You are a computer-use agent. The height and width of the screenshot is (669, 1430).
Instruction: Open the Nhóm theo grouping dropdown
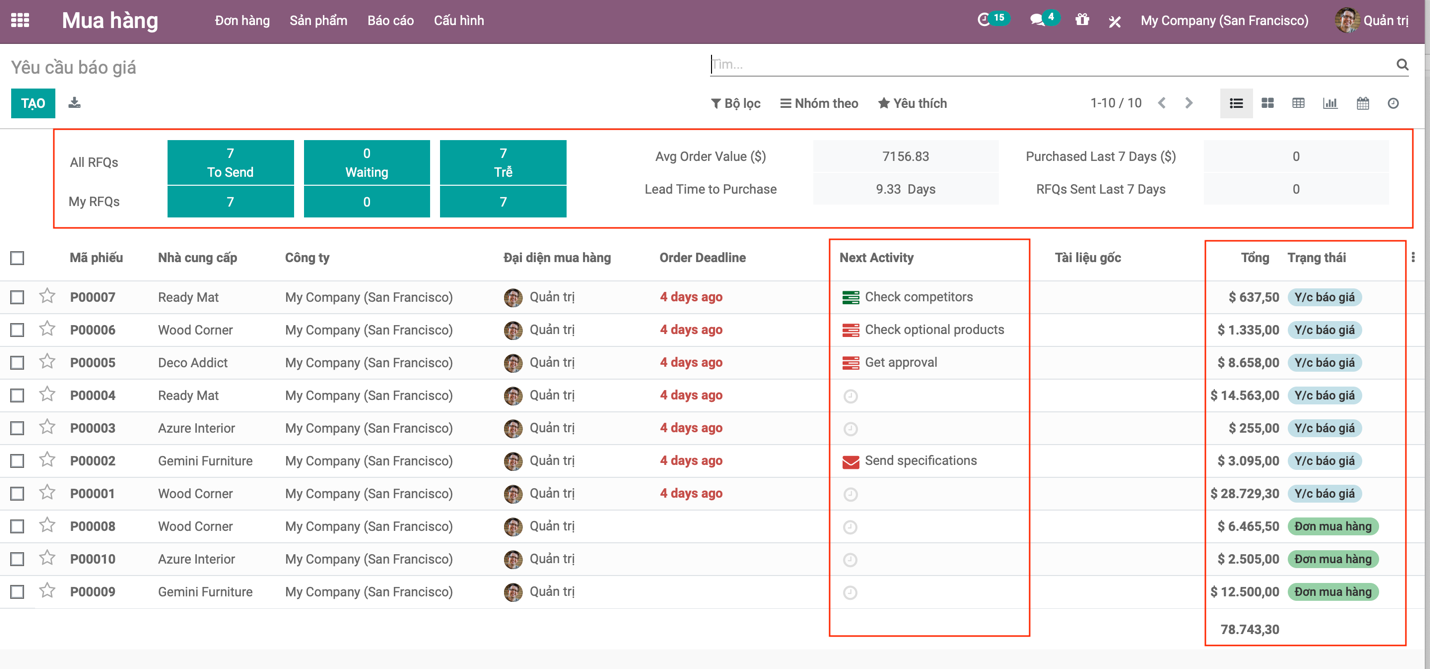[x=819, y=103]
